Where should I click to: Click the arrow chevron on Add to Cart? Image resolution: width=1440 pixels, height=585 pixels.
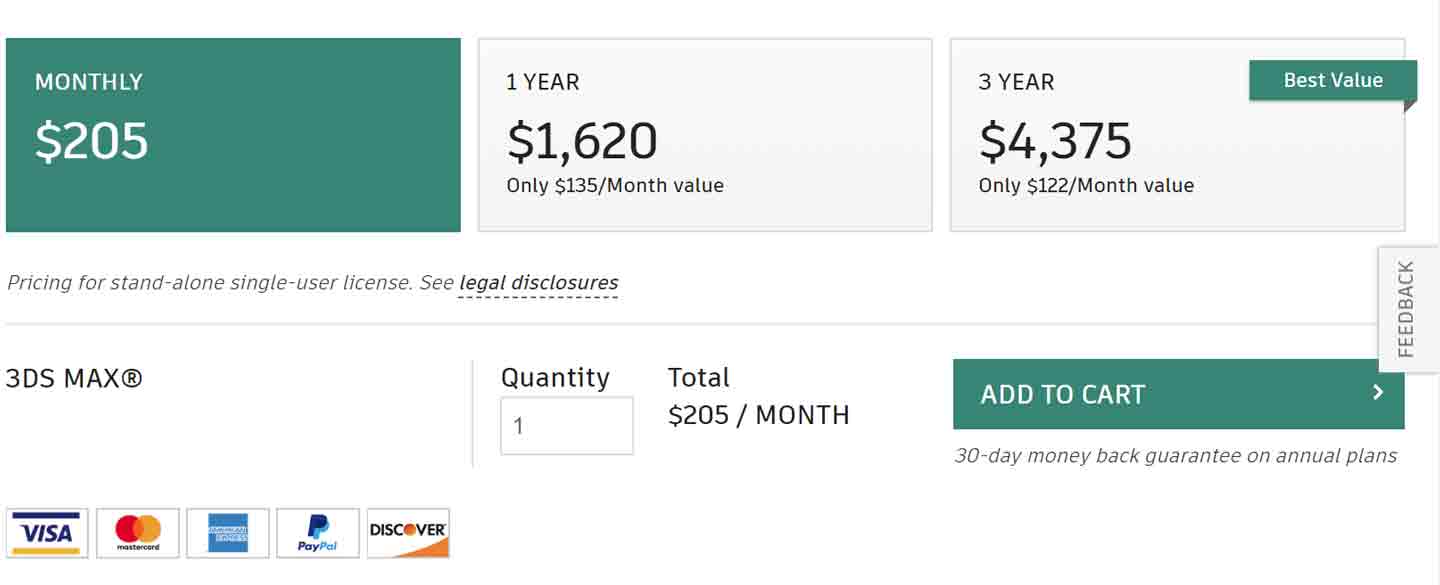tap(1378, 393)
